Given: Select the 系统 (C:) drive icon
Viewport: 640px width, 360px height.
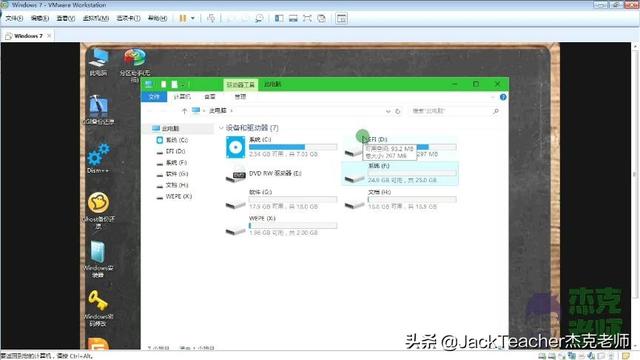Looking at the screenshot, I should [236, 147].
